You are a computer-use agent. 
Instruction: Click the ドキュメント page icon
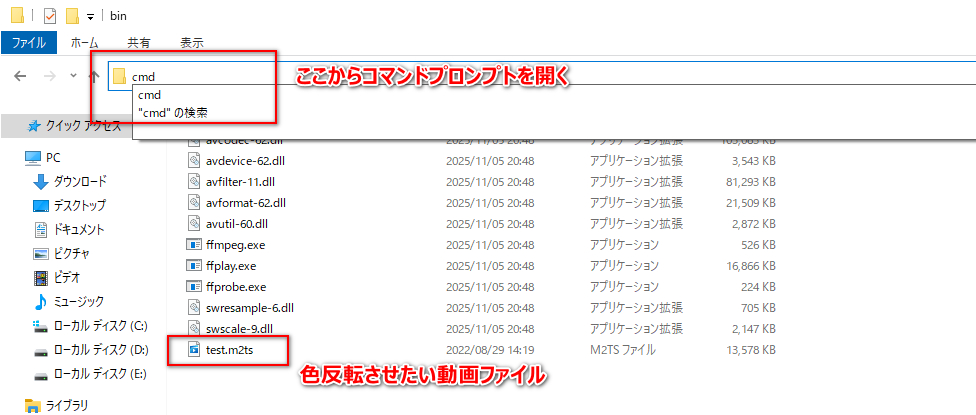[x=40, y=230]
